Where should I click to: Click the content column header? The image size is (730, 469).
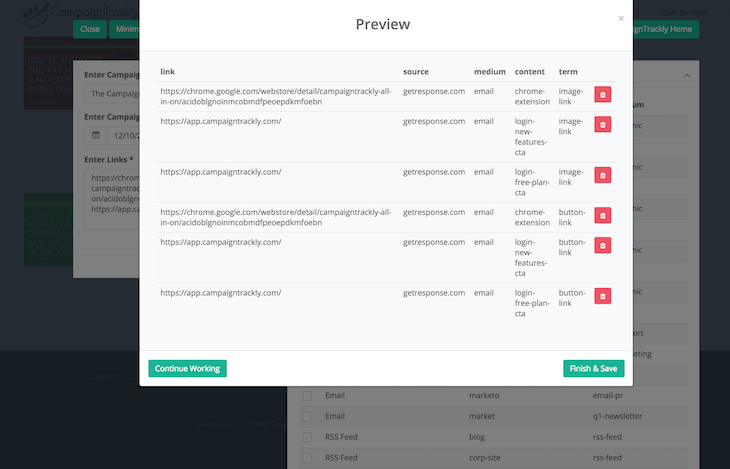click(x=530, y=72)
